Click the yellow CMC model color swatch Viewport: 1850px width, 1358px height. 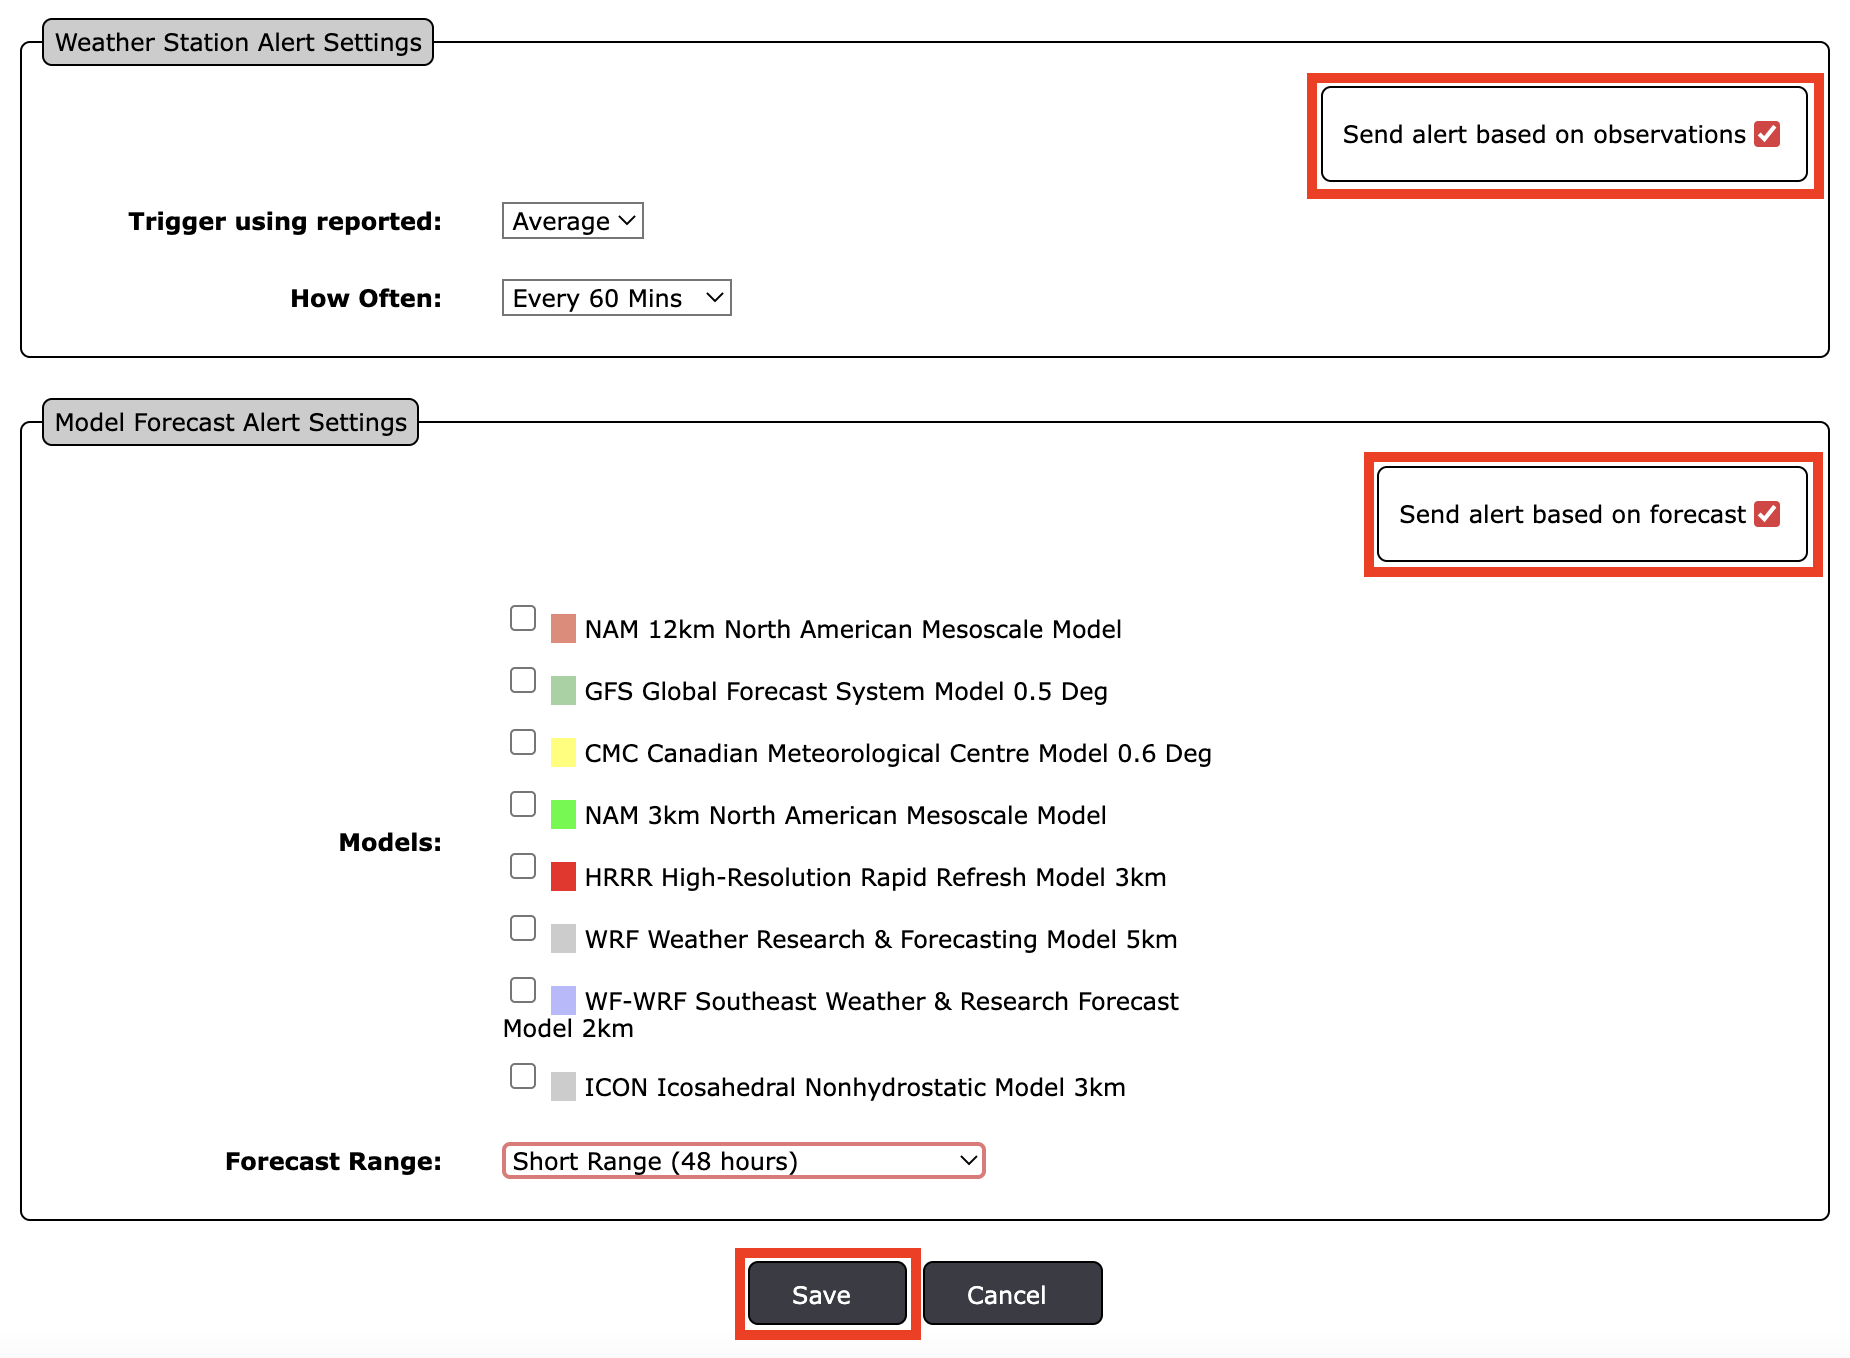[563, 752]
